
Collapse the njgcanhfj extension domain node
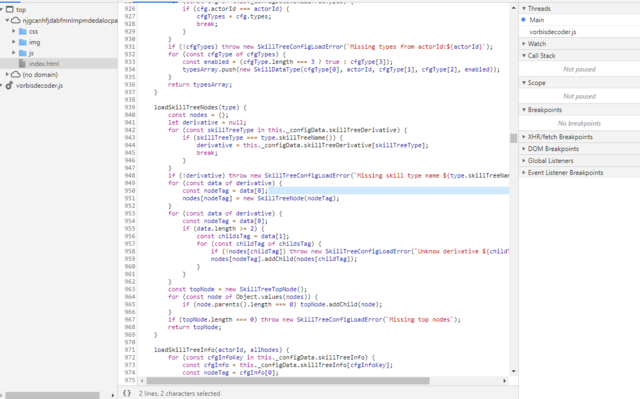[7, 20]
